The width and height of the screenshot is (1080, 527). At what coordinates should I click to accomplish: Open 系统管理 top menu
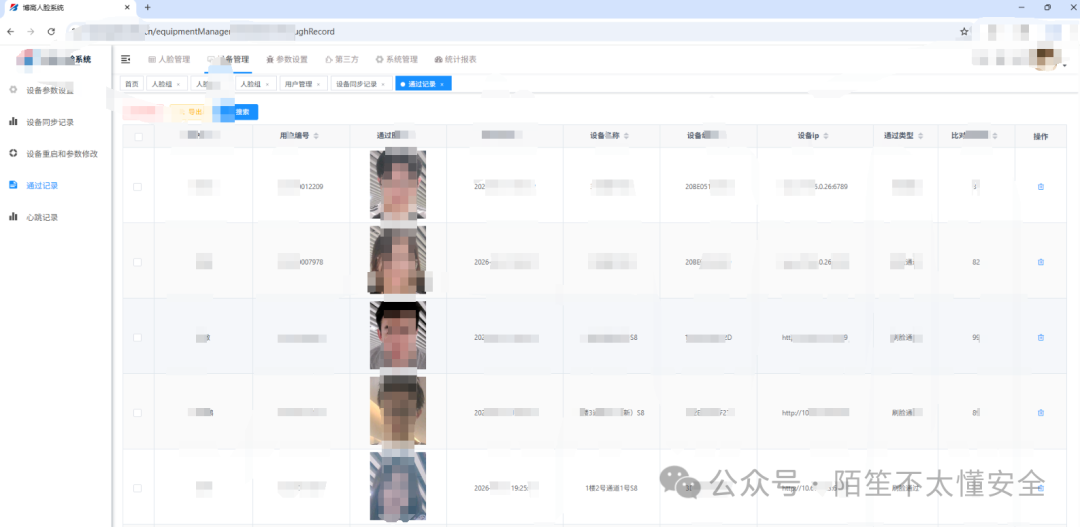coord(397,60)
